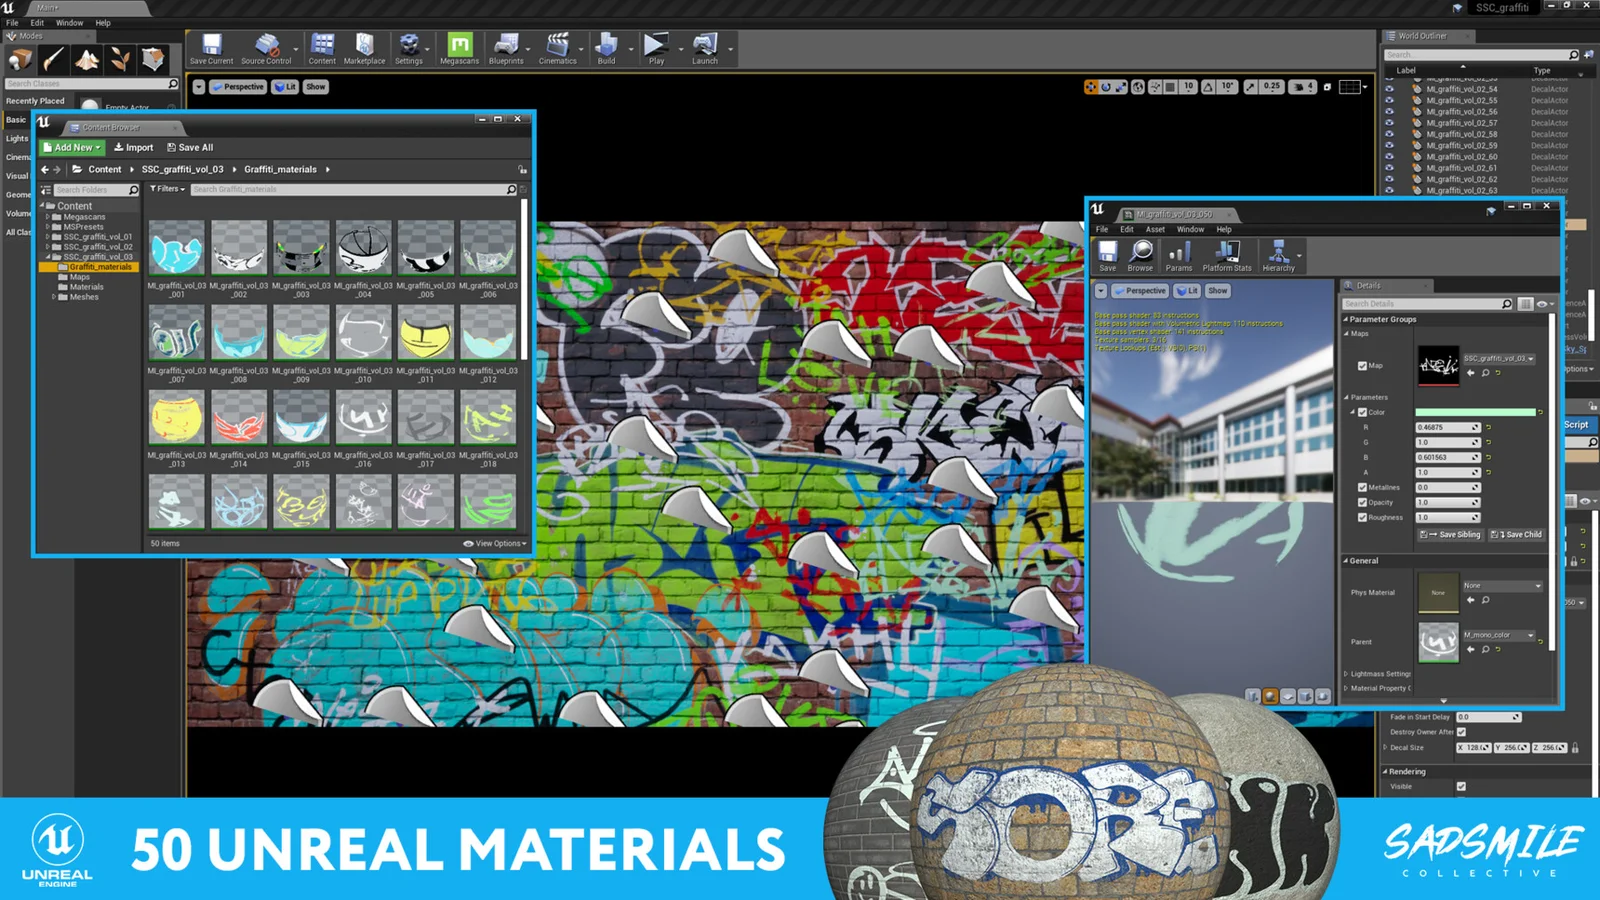
Task: Uncheck the Map parameter in Maps group
Action: coord(1362,365)
